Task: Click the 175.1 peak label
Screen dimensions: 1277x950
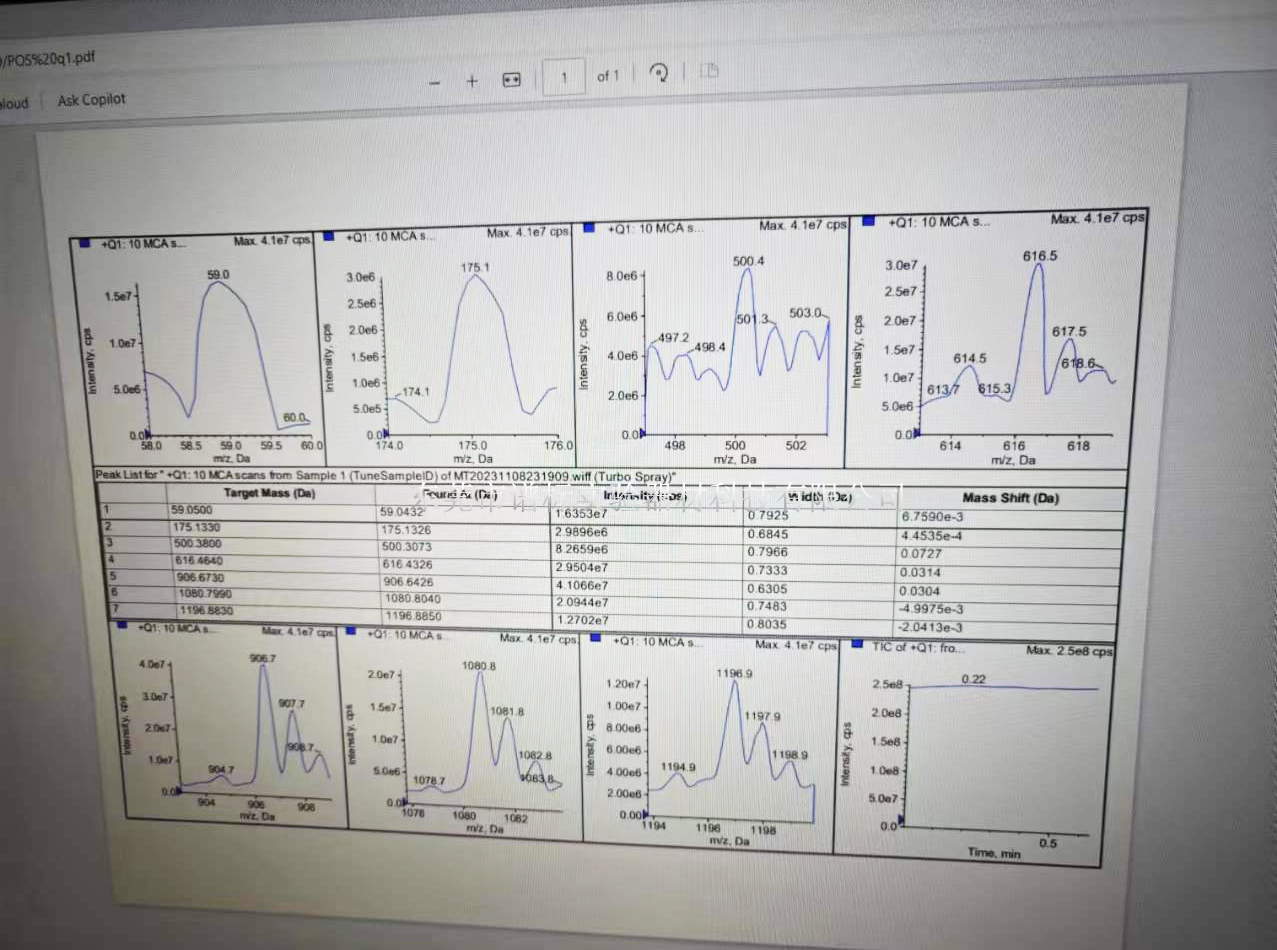Action: click(475, 267)
